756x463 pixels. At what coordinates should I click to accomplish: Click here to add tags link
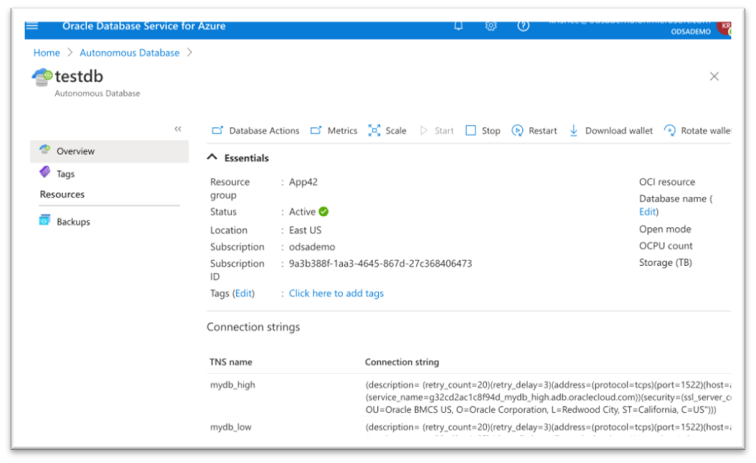point(336,293)
